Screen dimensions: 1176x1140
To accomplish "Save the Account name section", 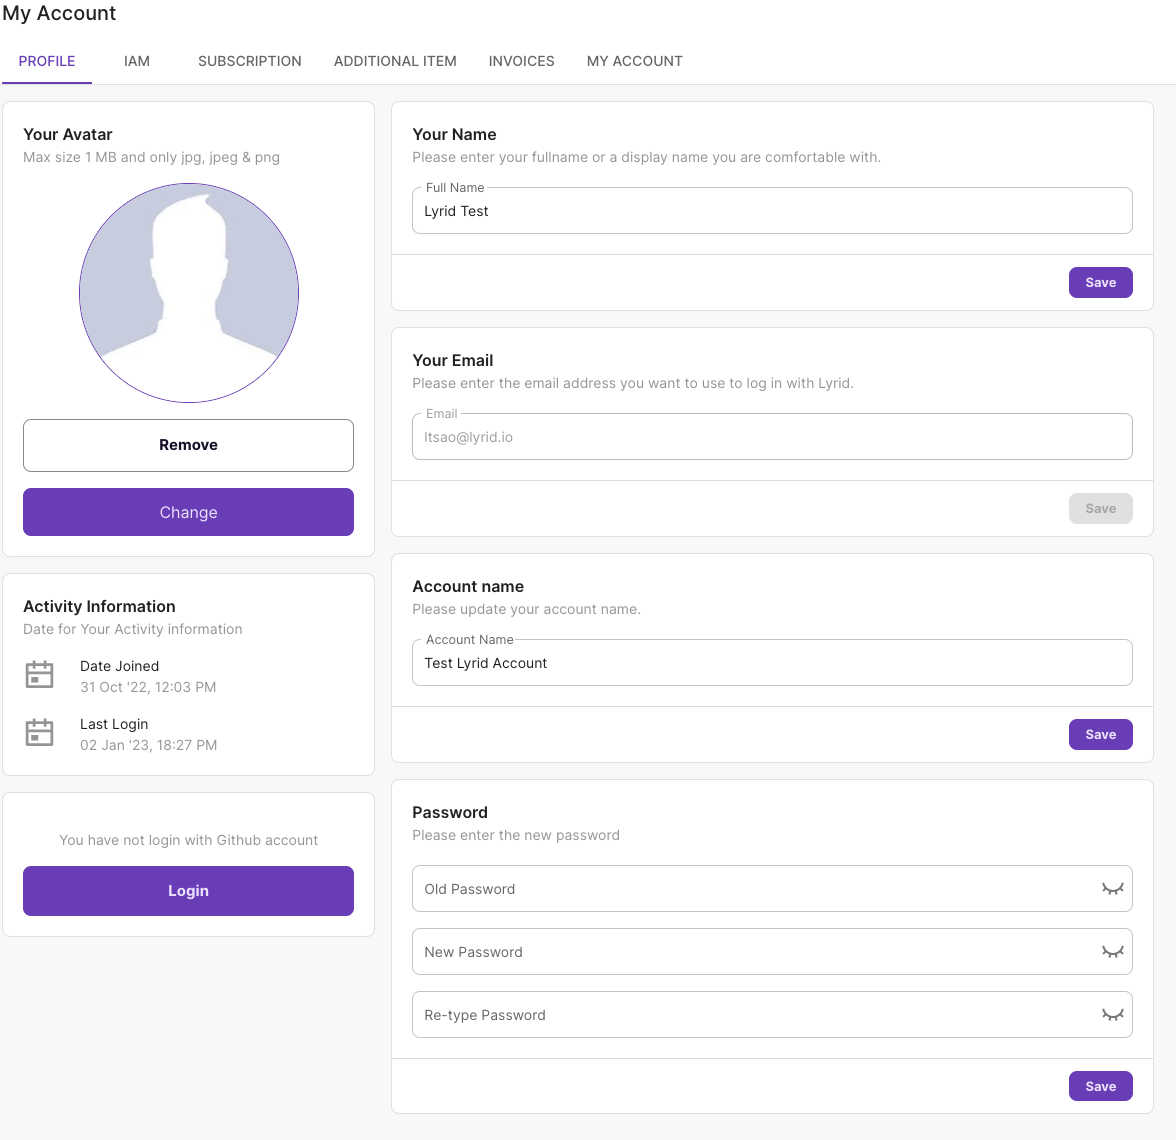I will [x=1100, y=735].
